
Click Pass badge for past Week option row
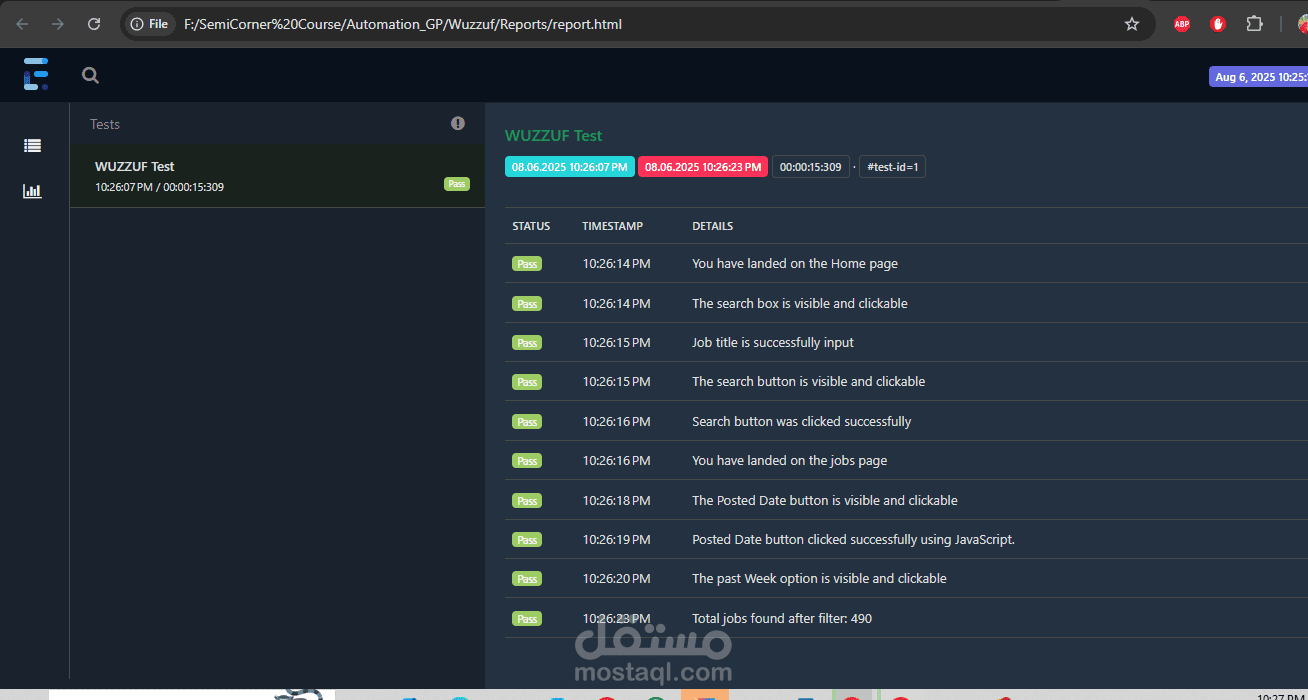pos(527,579)
